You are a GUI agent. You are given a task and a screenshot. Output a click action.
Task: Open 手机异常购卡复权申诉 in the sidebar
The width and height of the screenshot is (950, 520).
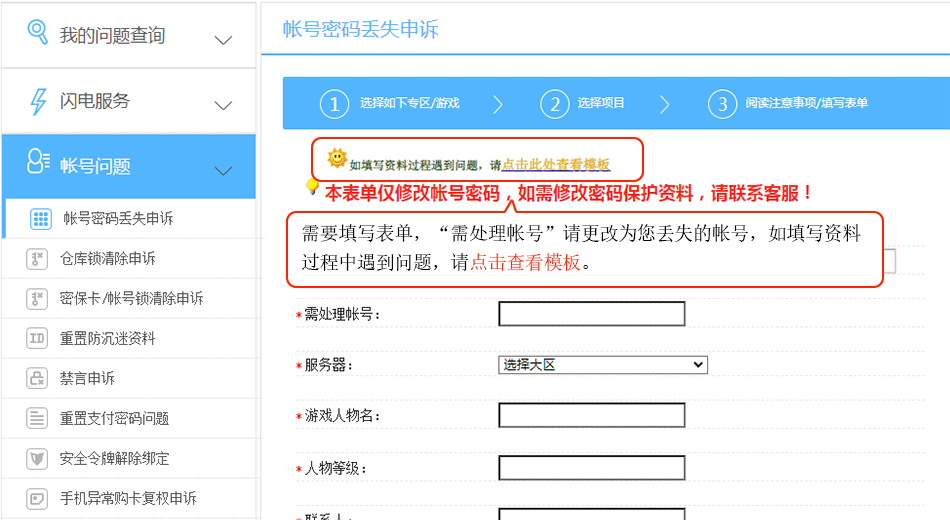pos(128,498)
